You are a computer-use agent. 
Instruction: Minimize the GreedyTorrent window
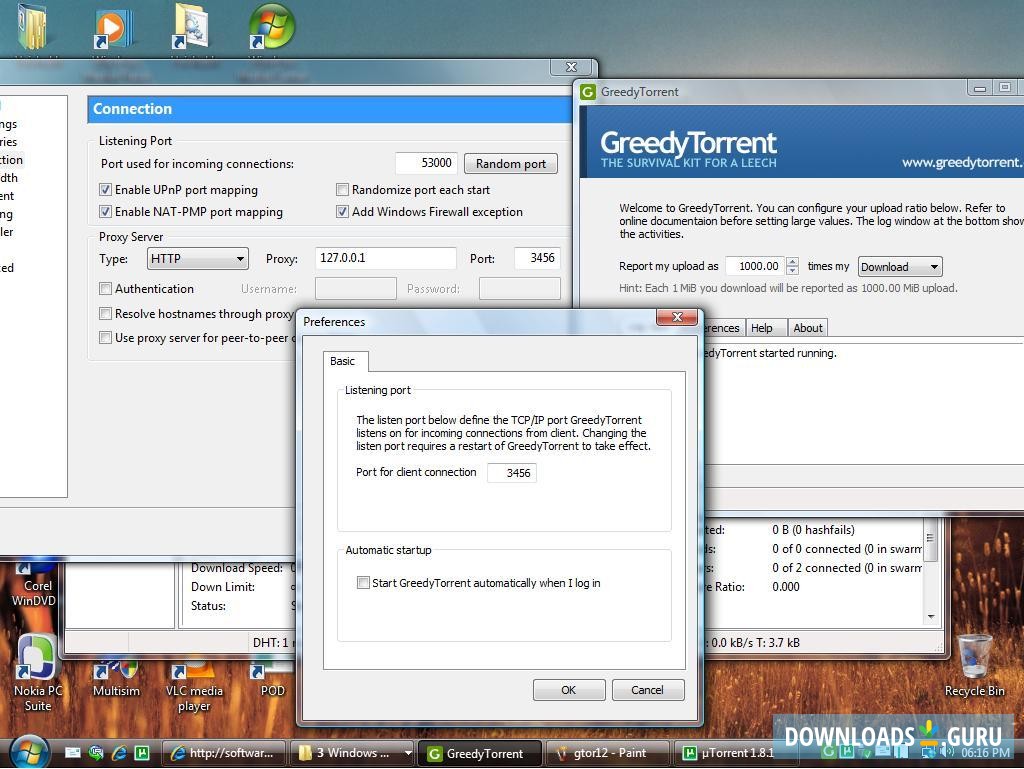click(x=980, y=88)
